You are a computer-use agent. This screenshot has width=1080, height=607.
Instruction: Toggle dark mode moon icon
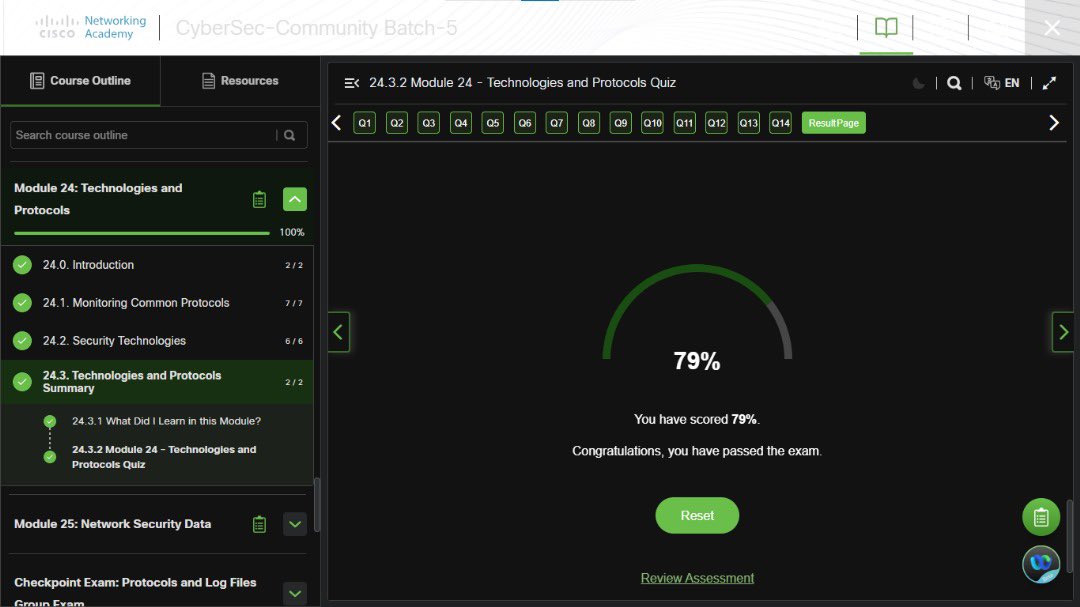(x=918, y=83)
